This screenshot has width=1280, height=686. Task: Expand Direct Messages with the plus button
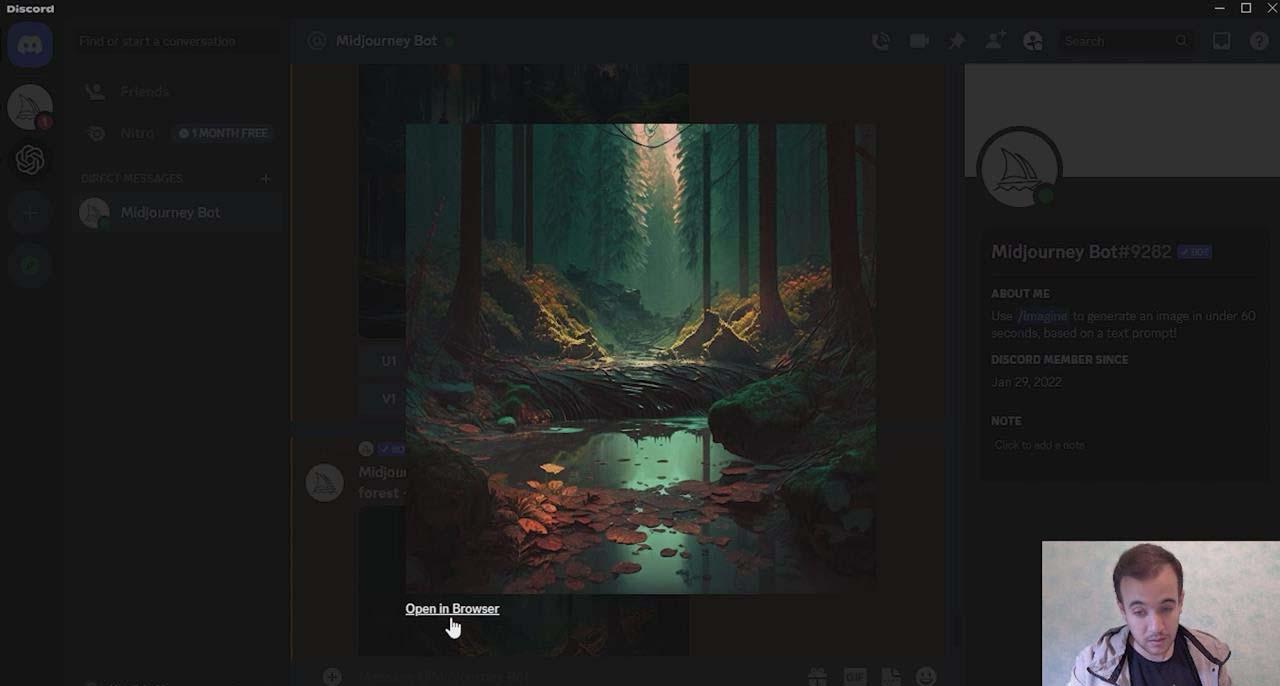point(265,178)
